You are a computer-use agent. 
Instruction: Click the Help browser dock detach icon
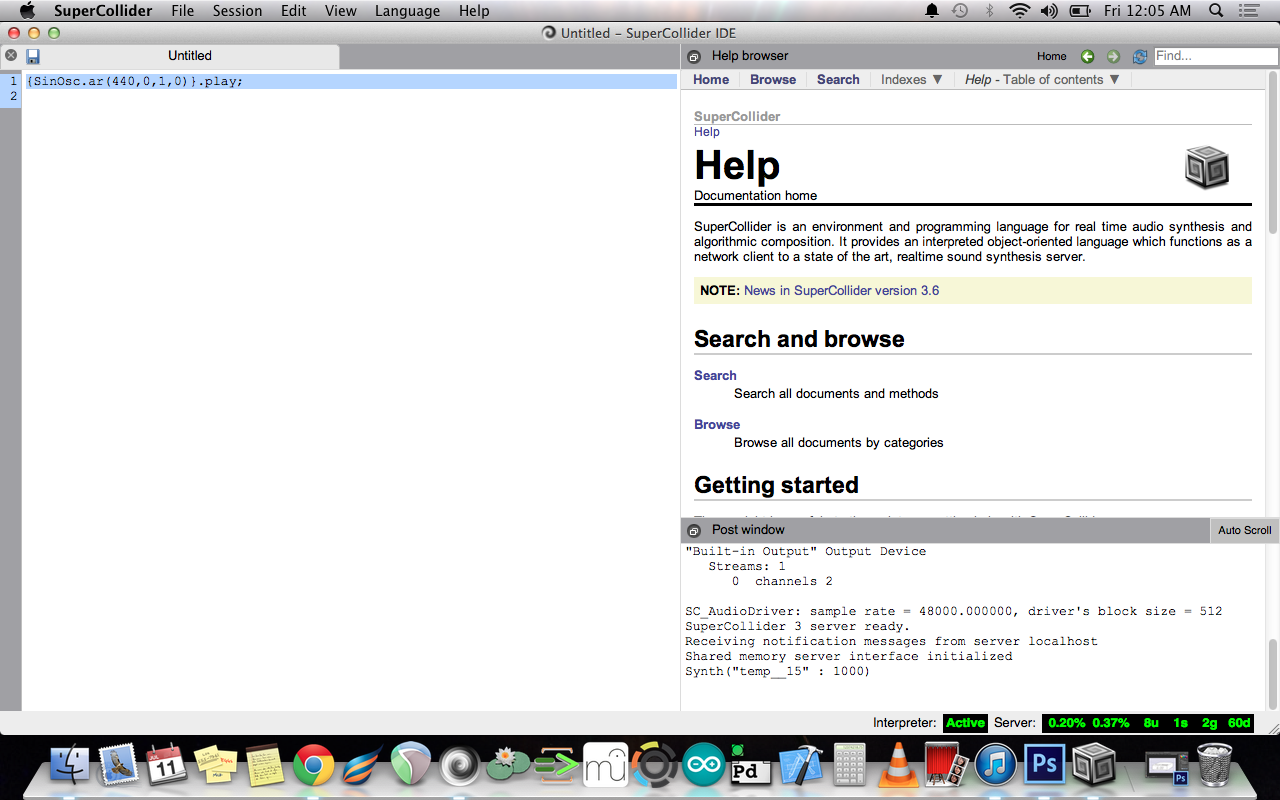(694, 56)
